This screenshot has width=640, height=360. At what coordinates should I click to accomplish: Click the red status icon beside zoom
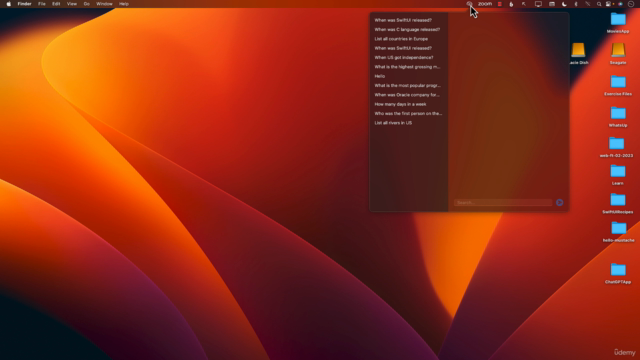(500, 4)
